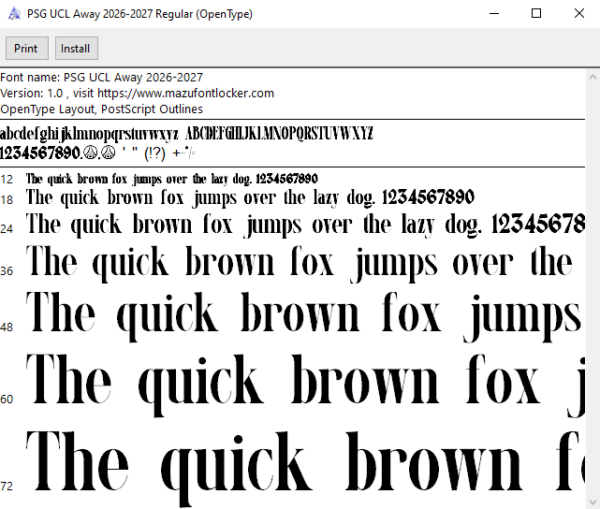Click the lowercase alphabet sample row
Image resolution: width=600 pixels, height=509 pixels.
point(89,134)
